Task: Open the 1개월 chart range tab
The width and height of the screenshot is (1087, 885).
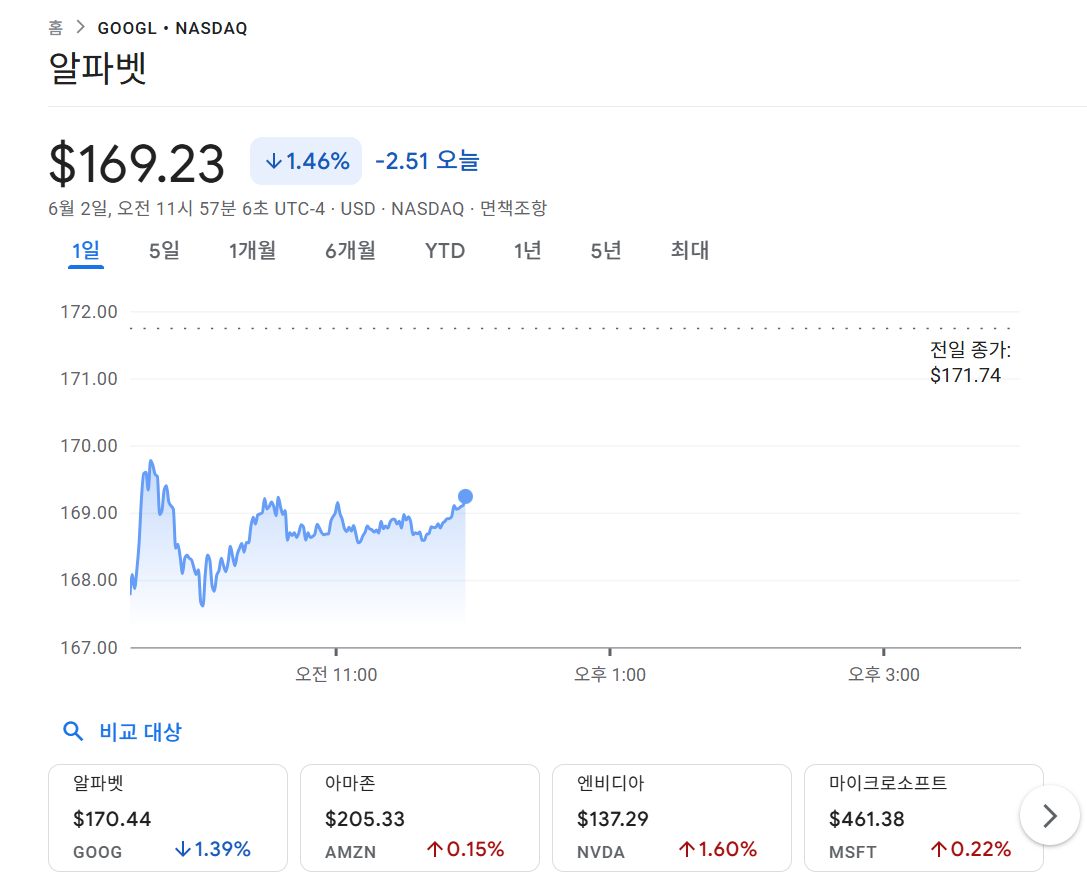Action: coord(252,250)
